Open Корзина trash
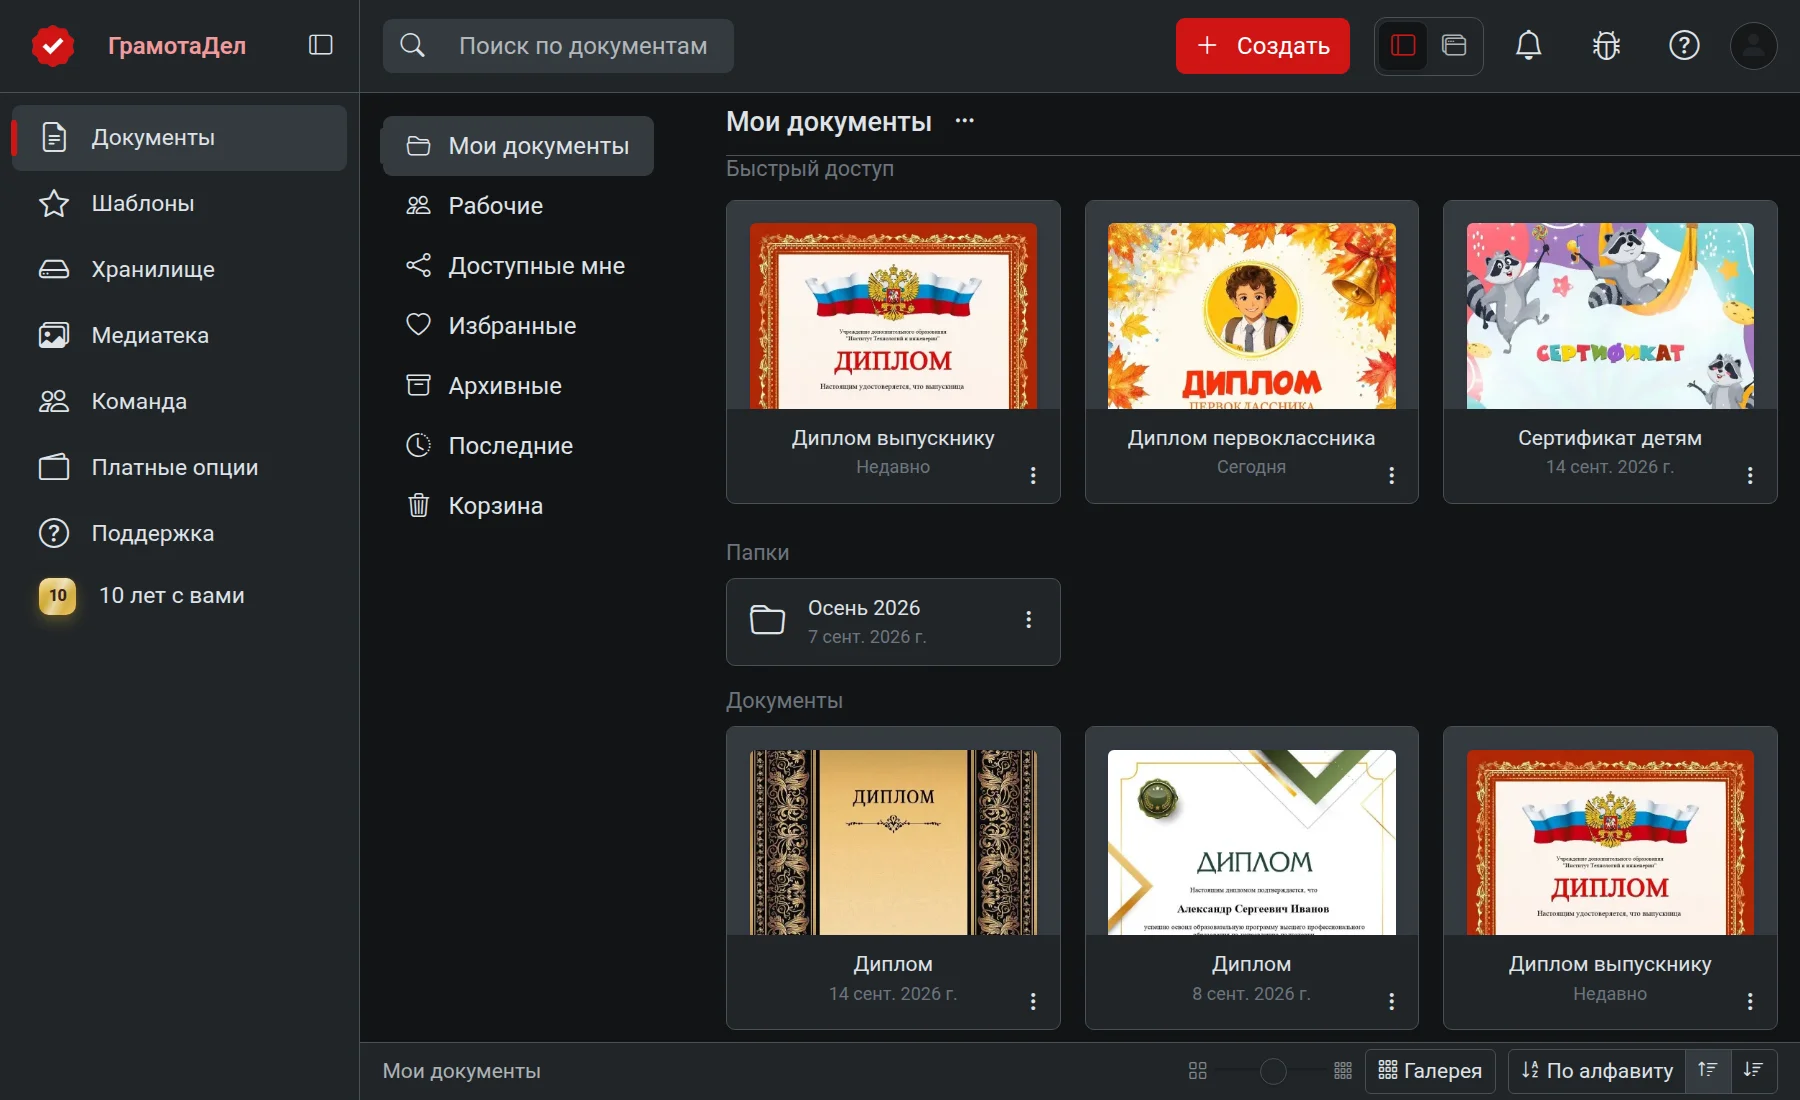 (518, 506)
